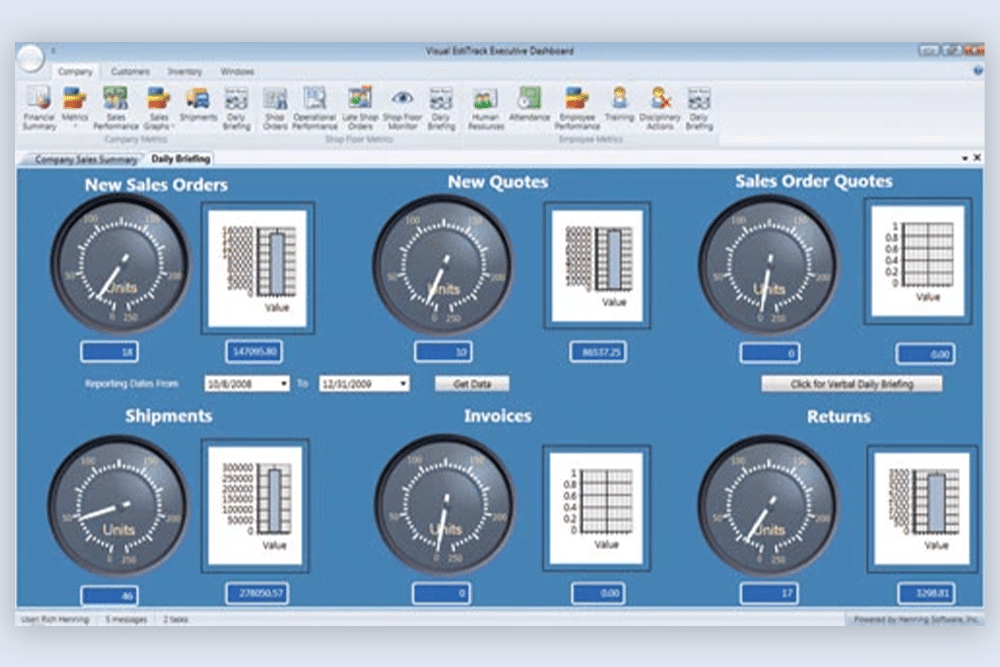Expand the Sales Graphs dropdown arrow
The image size is (1000, 667).
[173, 126]
